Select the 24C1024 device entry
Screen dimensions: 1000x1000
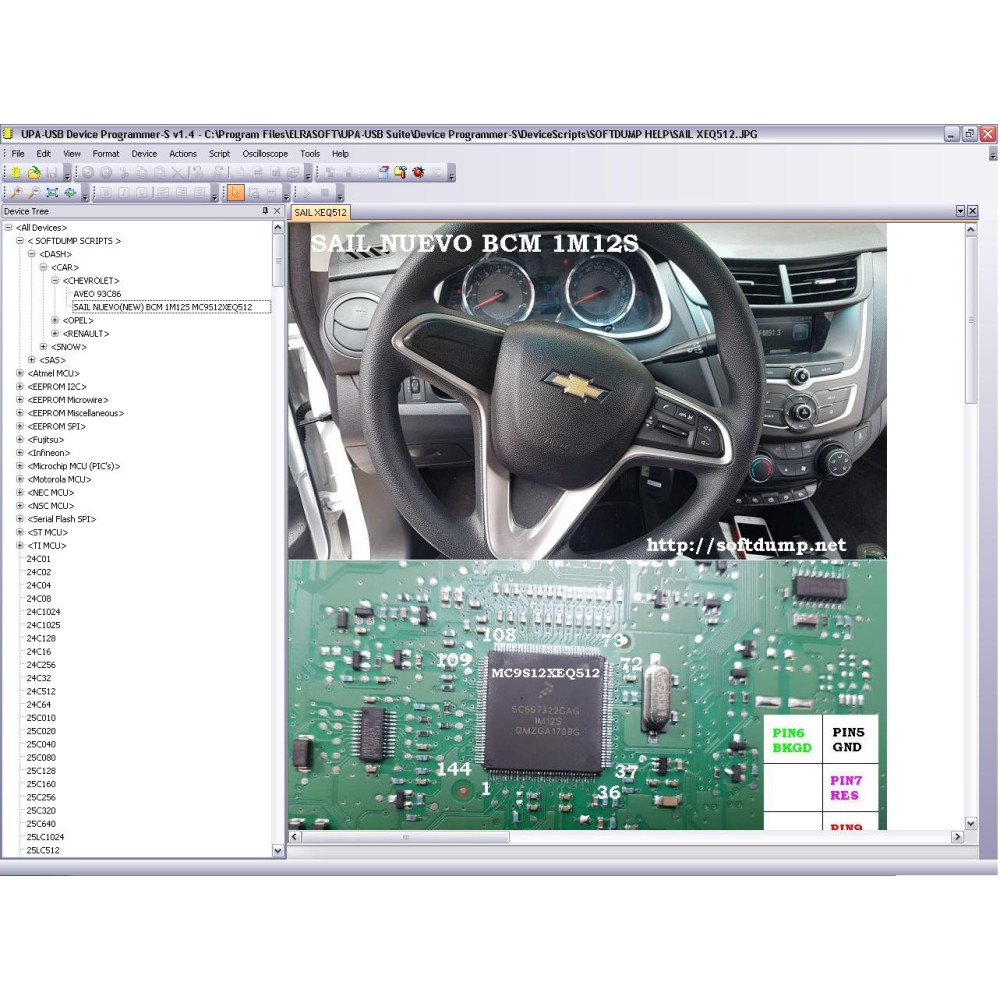point(43,612)
